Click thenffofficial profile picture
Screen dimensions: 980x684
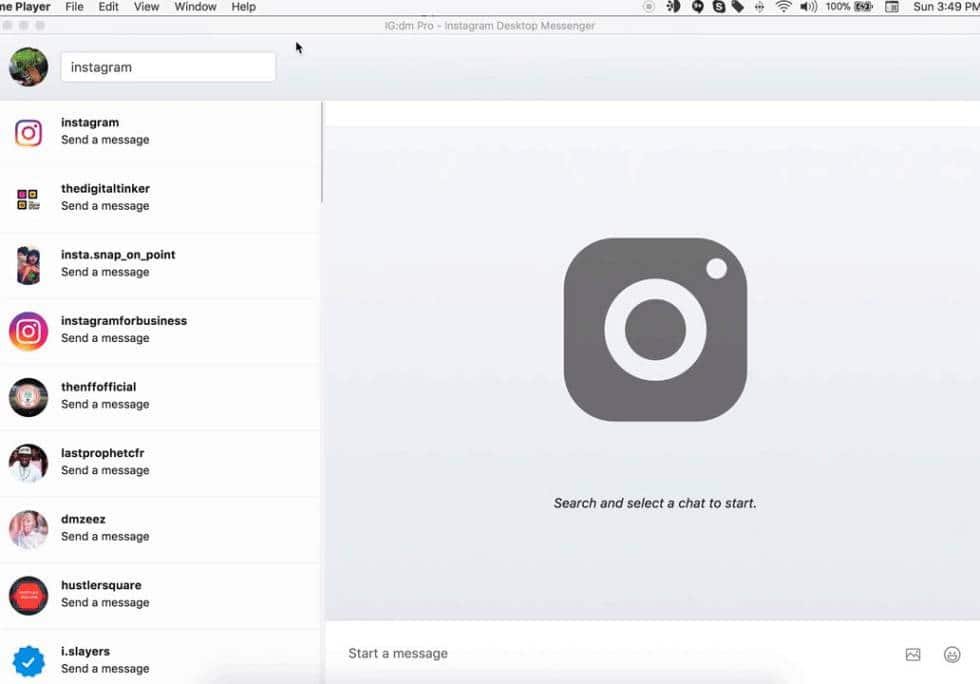(28, 397)
